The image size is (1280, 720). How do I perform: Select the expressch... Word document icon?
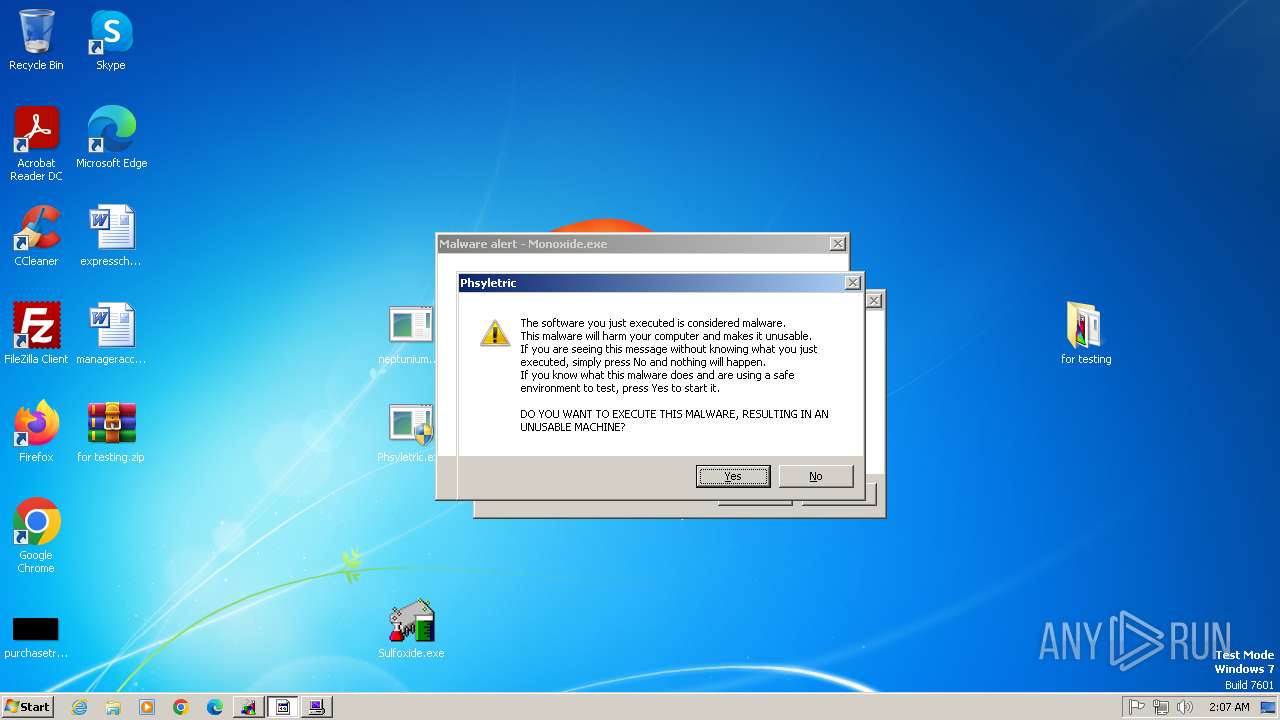pos(111,236)
